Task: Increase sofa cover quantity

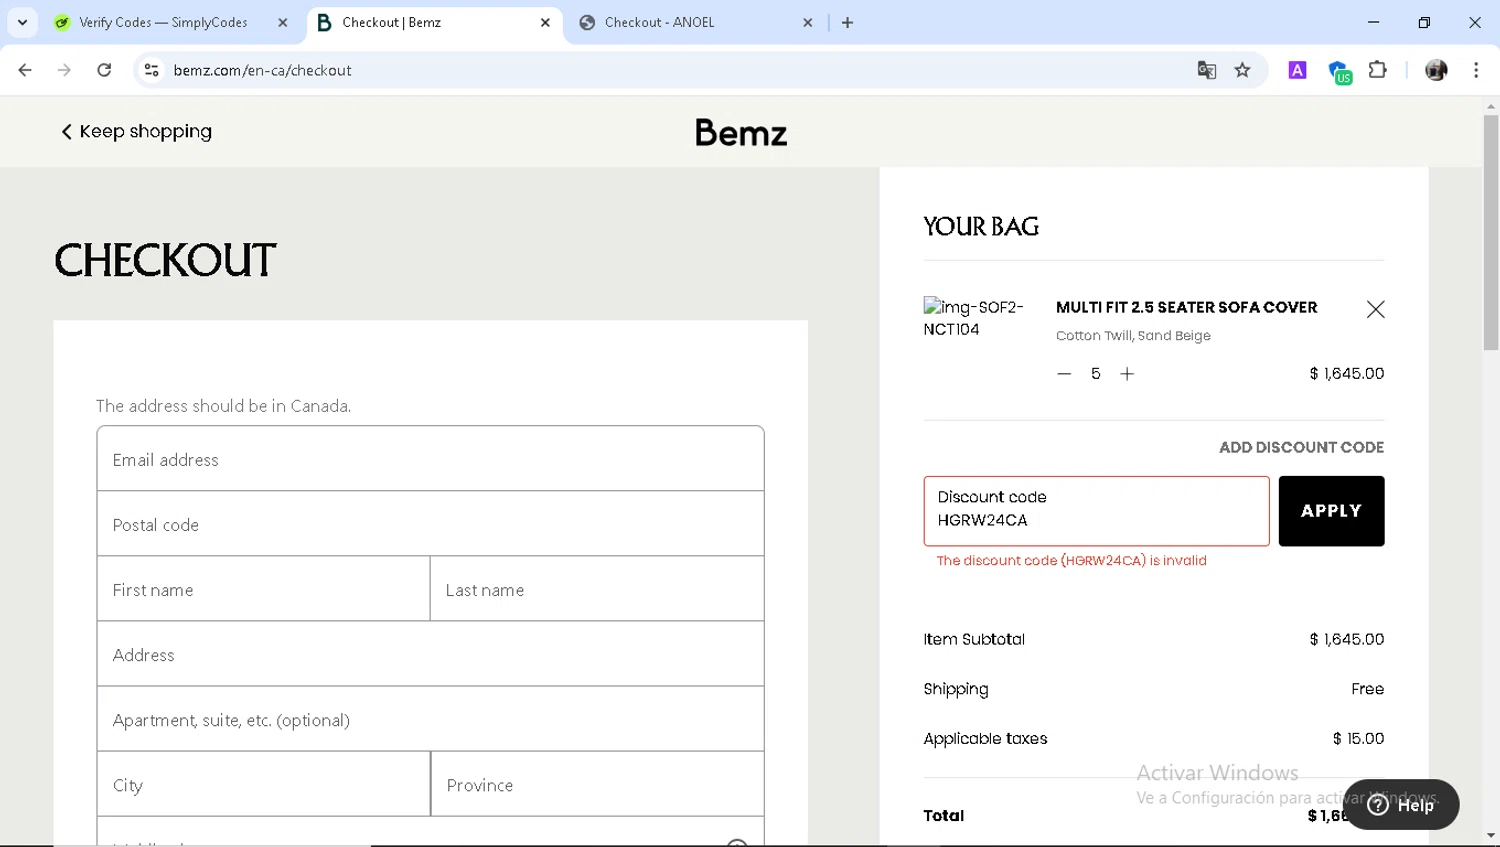Action: 1127,374
